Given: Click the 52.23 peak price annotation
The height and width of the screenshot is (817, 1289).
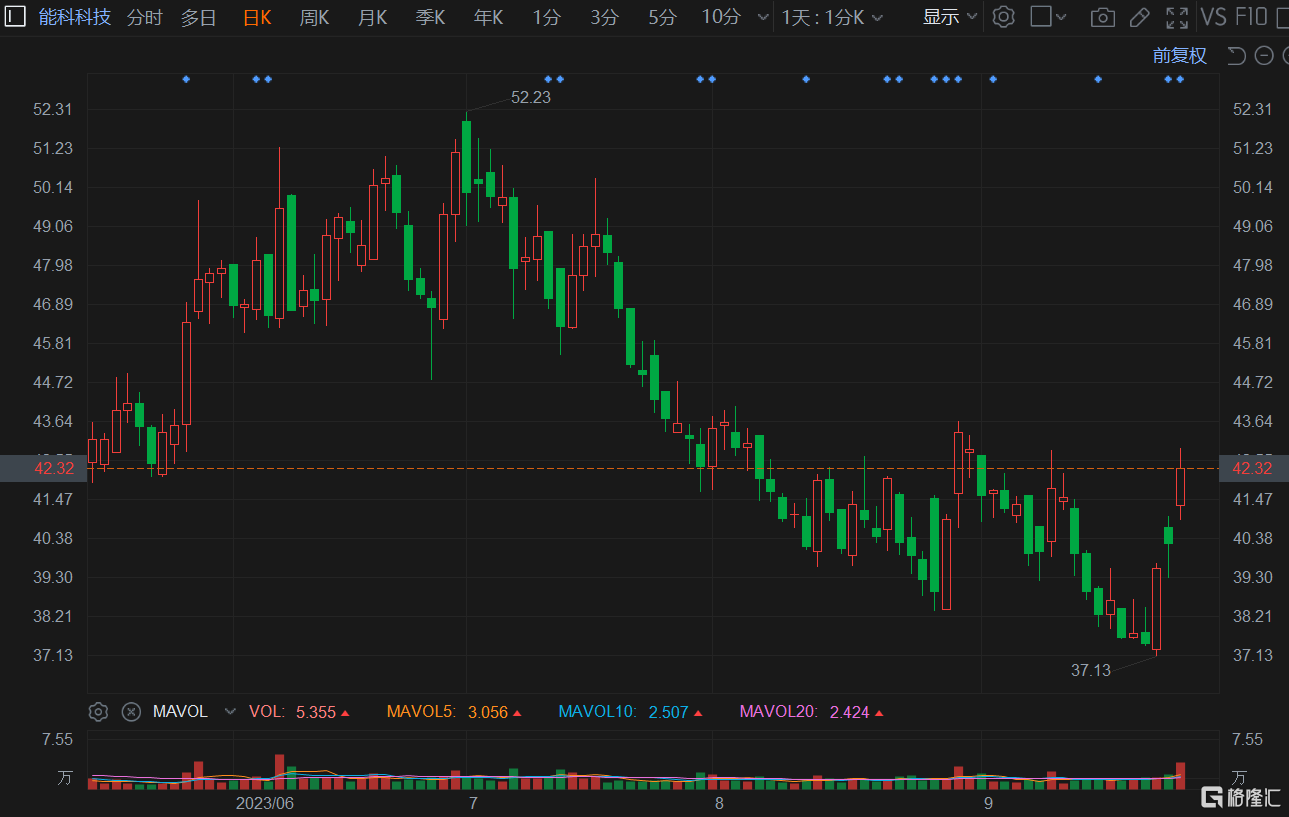Looking at the screenshot, I should tap(531, 97).
